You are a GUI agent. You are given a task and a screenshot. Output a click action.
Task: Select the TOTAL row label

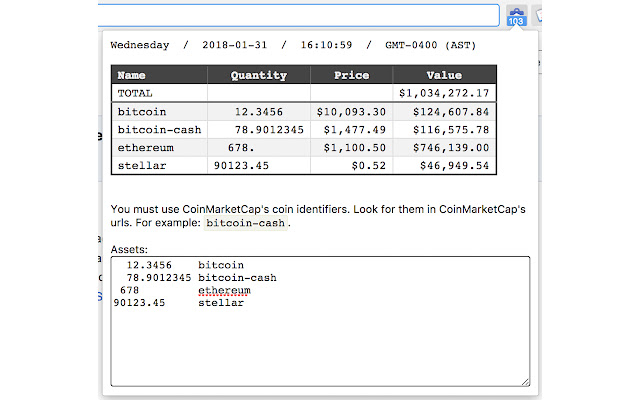tap(135, 93)
